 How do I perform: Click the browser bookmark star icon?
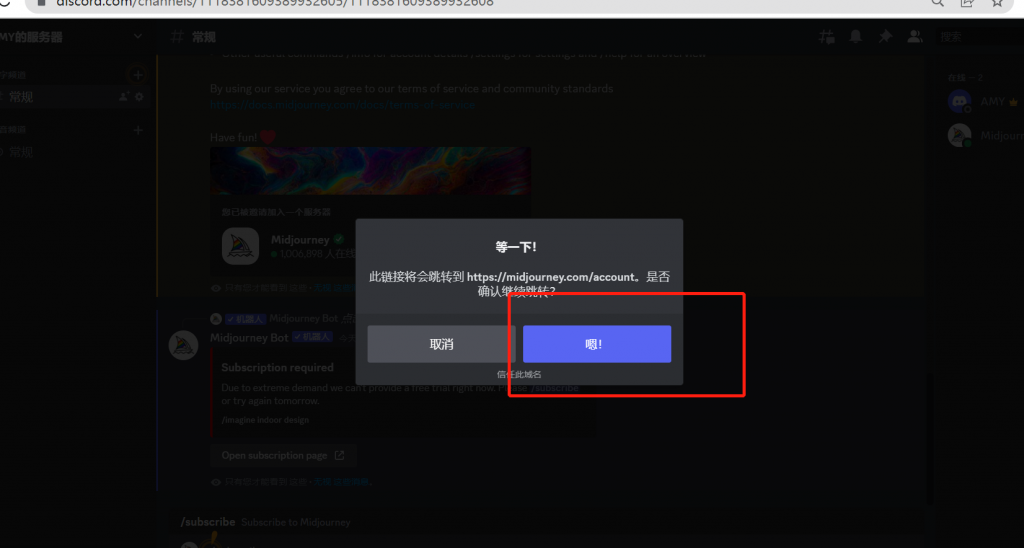pyautogui.click(x=997, y=3)
